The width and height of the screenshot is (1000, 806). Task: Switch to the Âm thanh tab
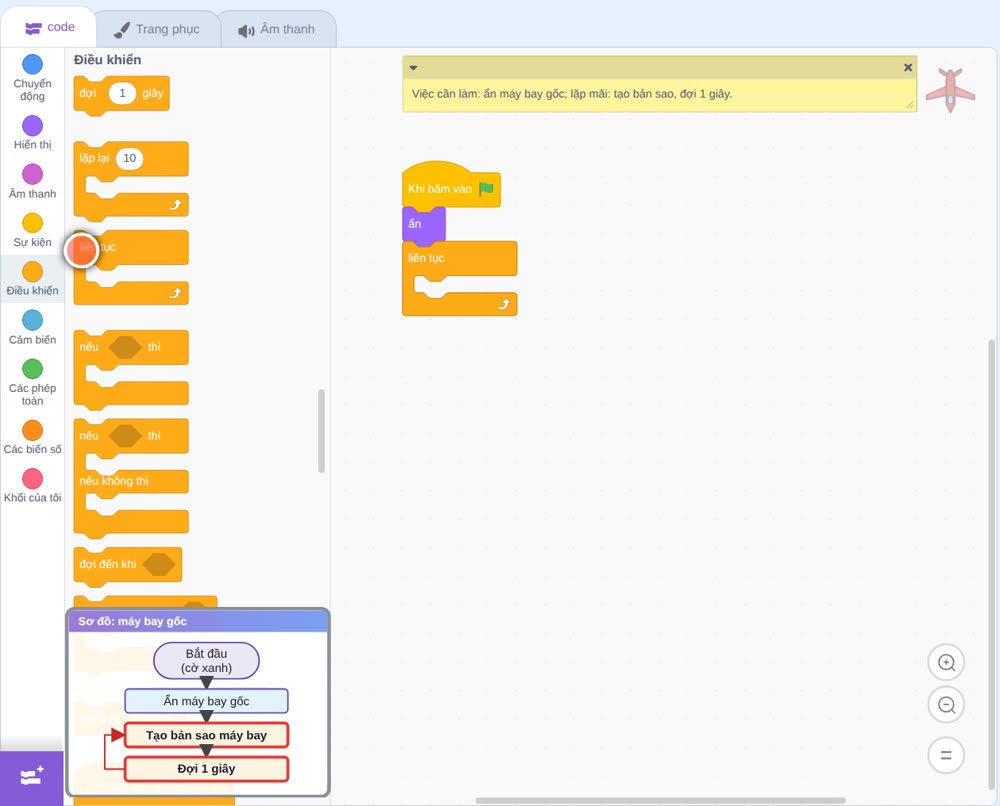(277, 29)
